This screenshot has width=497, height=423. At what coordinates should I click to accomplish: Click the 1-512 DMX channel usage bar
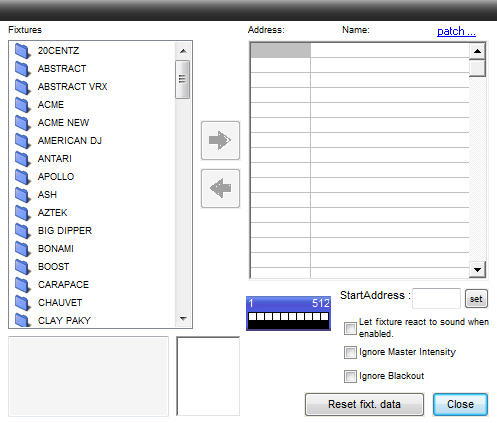pos(289,313)
